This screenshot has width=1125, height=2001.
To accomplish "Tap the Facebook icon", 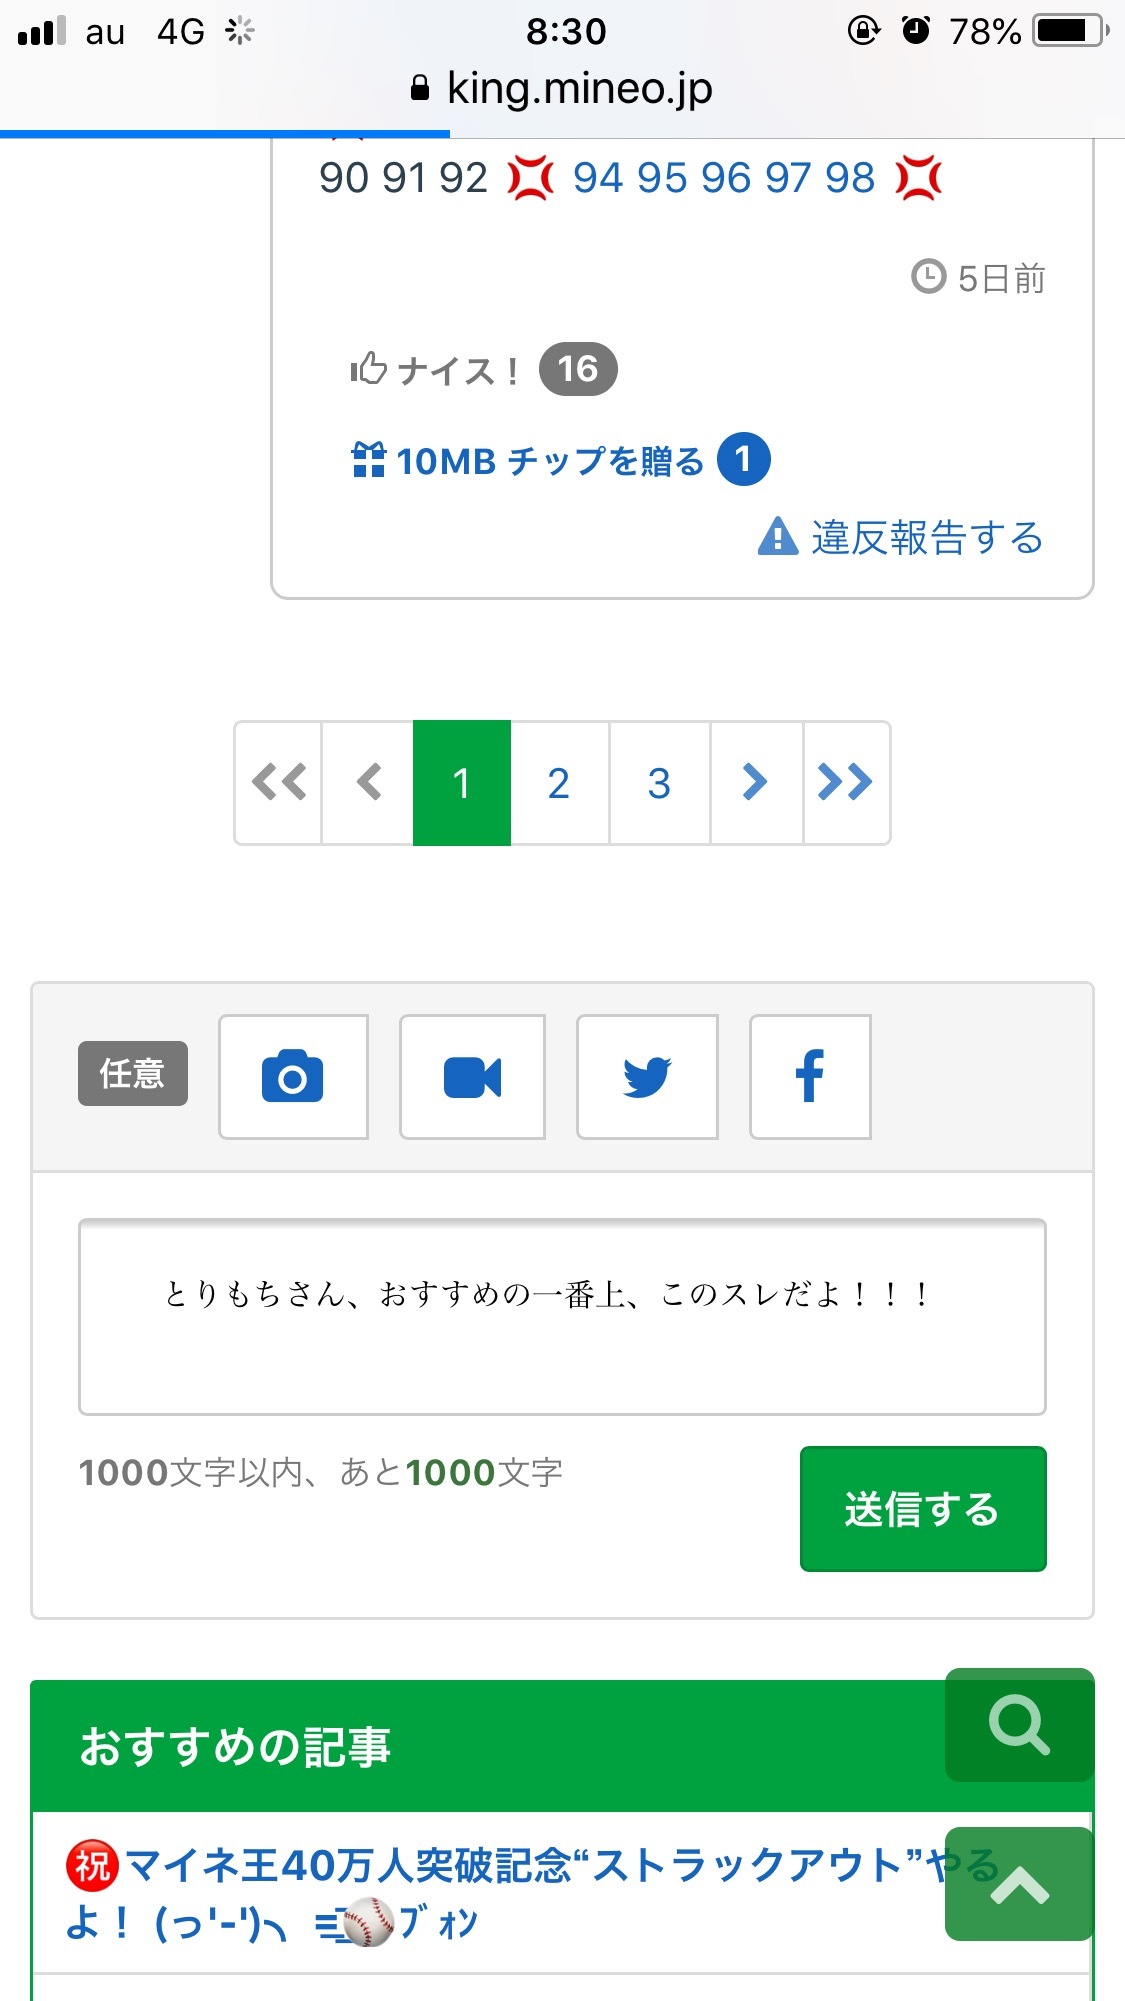I will pyautogui.click(x=810, y=1077).
